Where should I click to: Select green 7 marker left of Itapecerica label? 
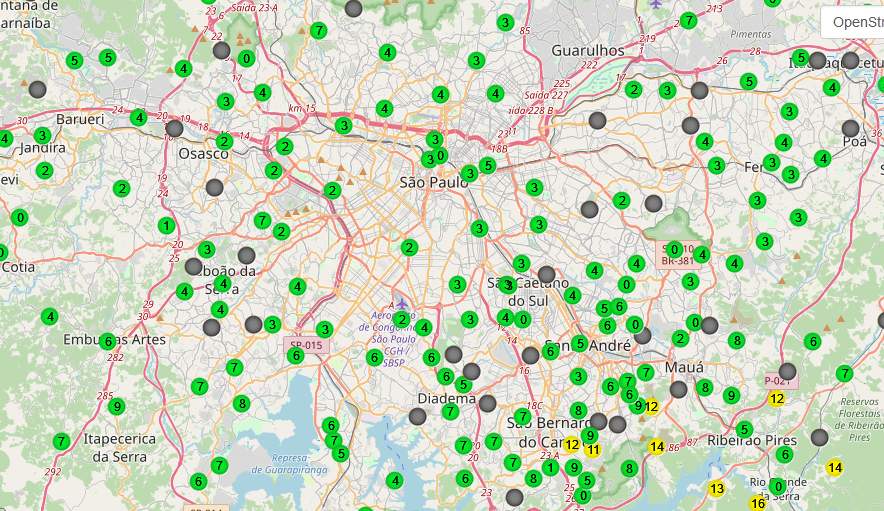coord(61,442)
